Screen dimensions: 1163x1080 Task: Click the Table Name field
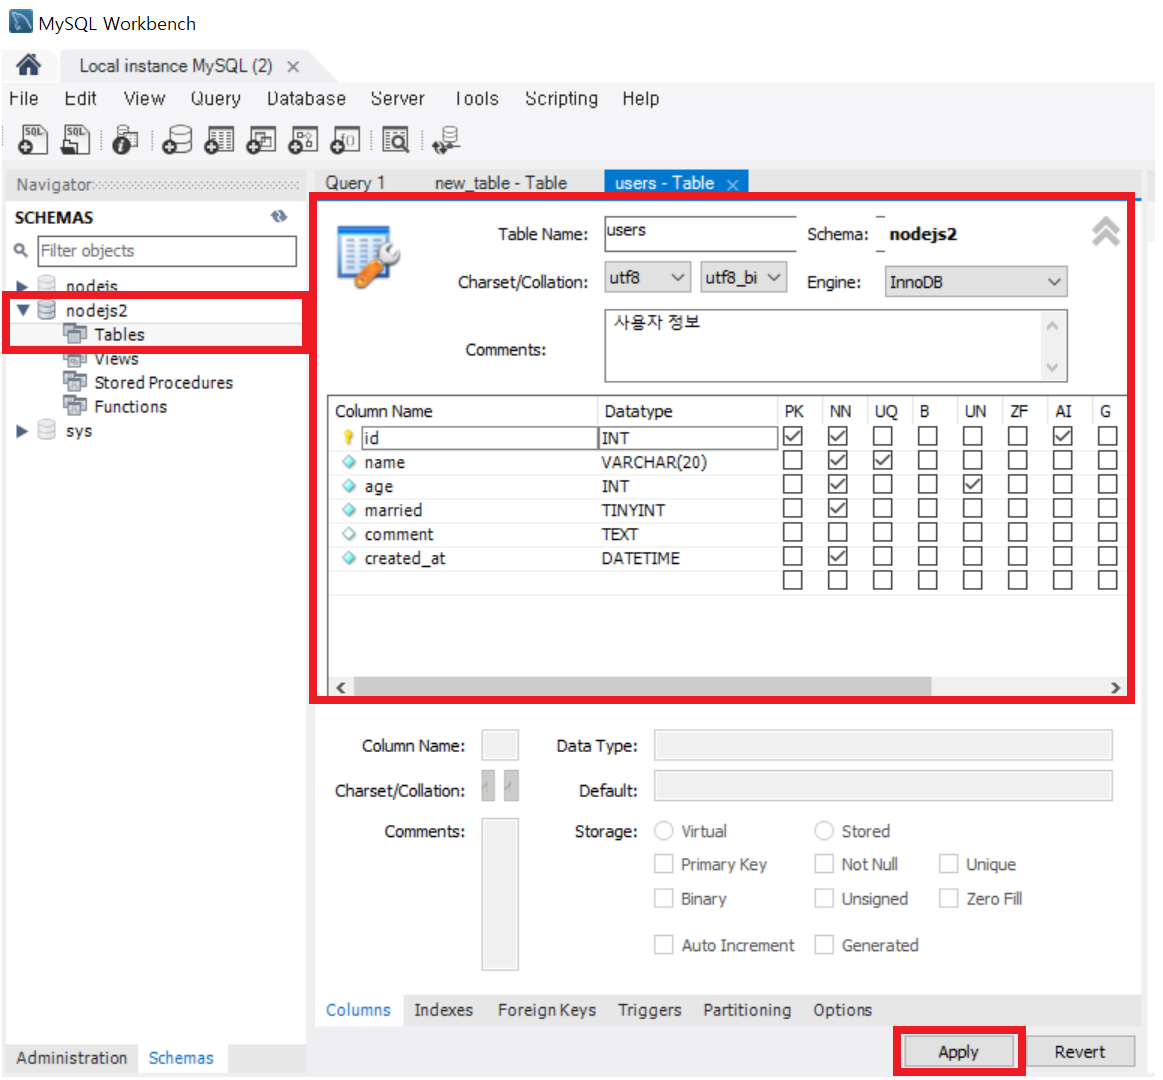(700, 233)
